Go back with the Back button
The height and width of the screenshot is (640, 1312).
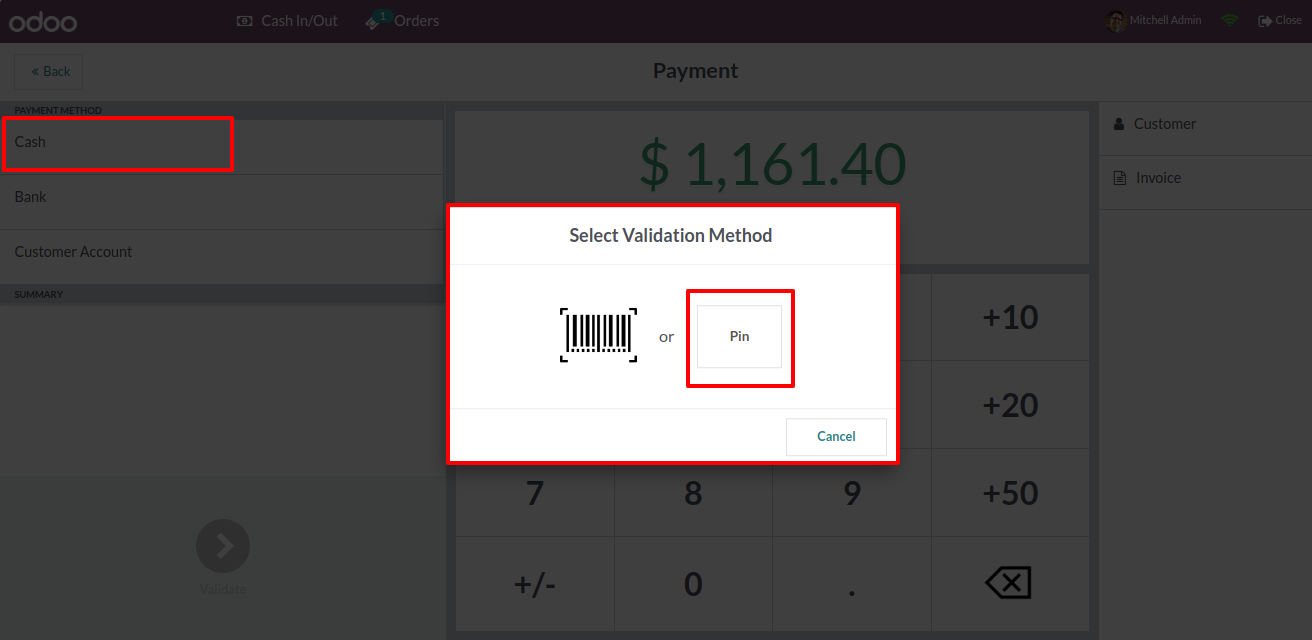pos(49,72)
